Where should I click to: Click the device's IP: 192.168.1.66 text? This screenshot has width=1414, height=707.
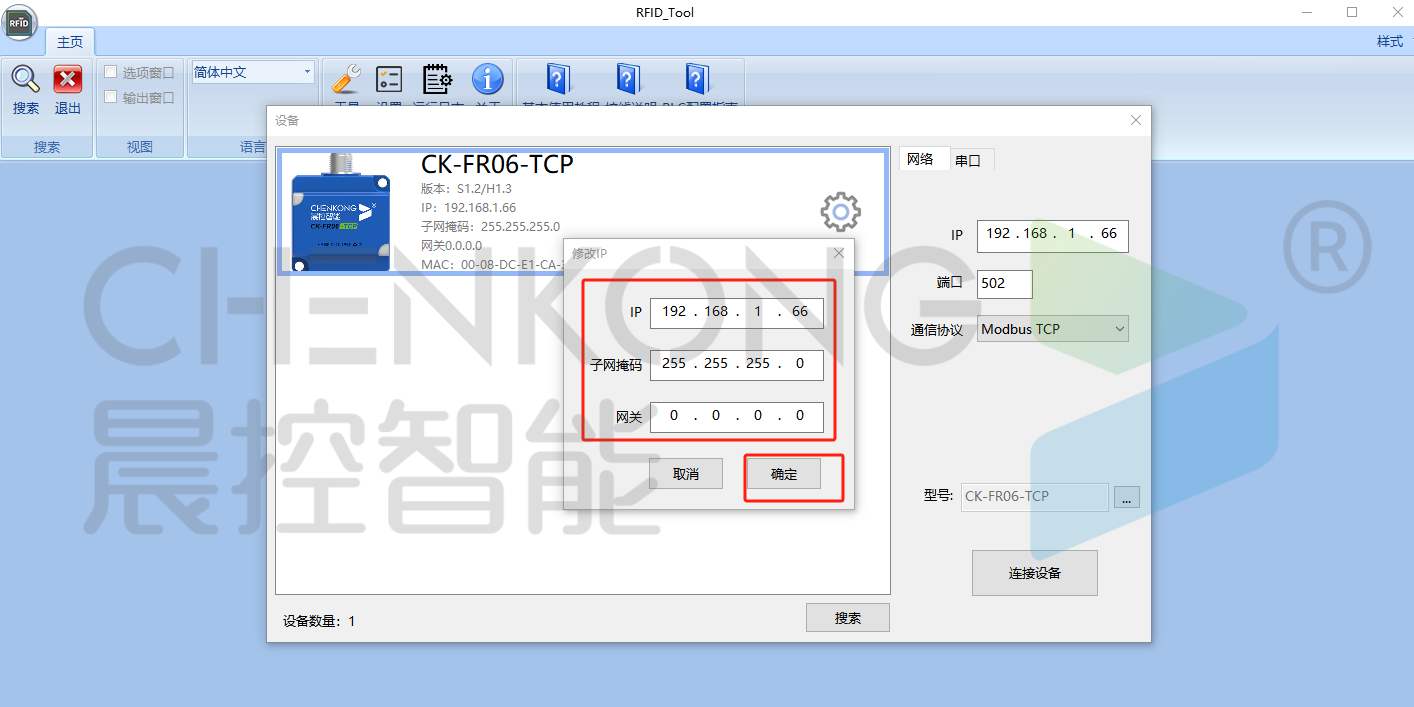pos(469,207)
